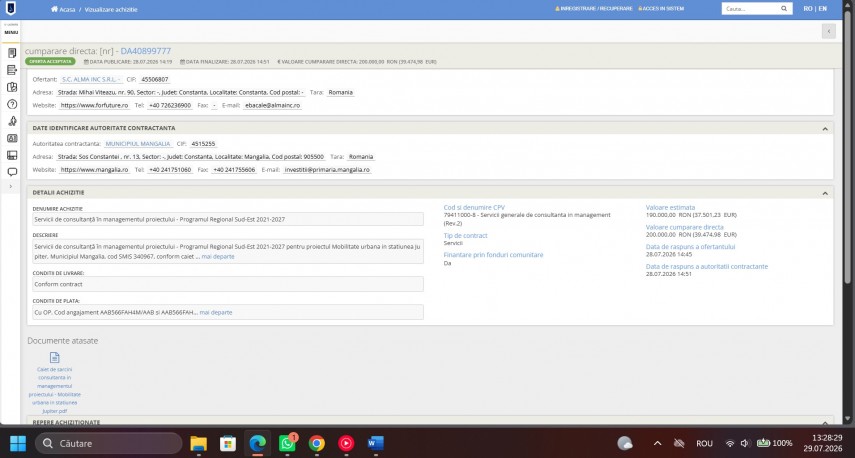Click the Cauta search input field
The width and height of the screenshot is (855, 458).
pos(751,9)
